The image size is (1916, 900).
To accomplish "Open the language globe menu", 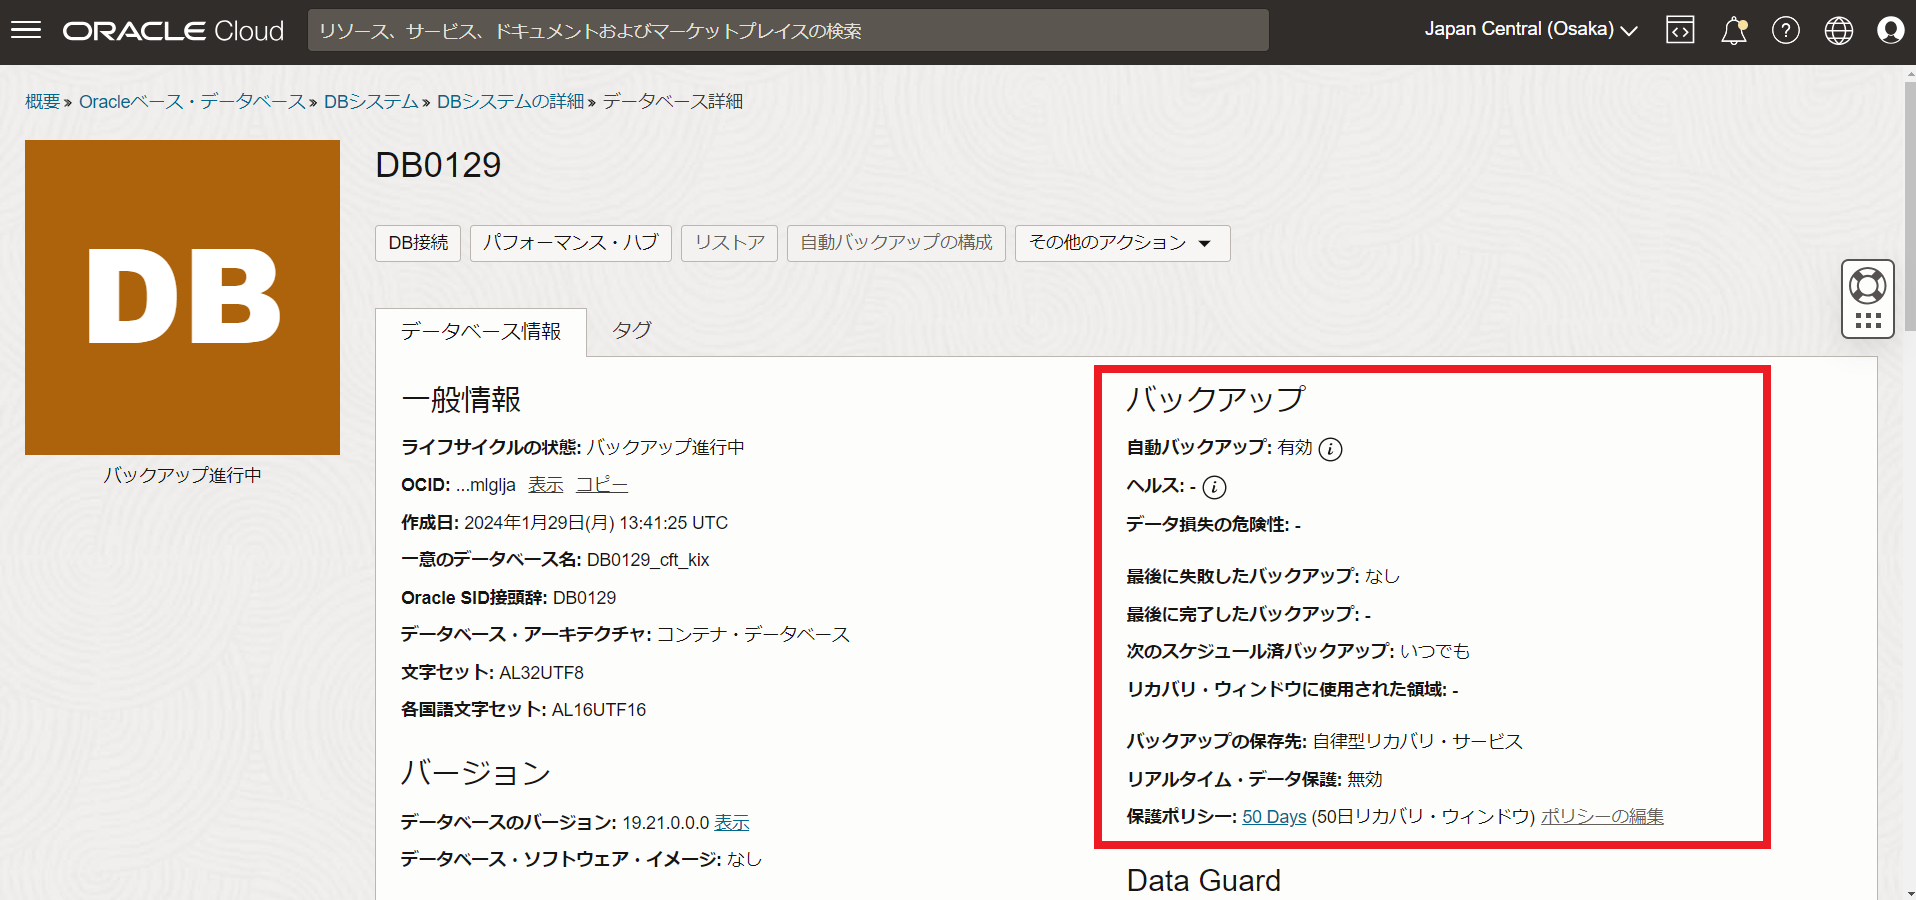I will pos(1838,30).
